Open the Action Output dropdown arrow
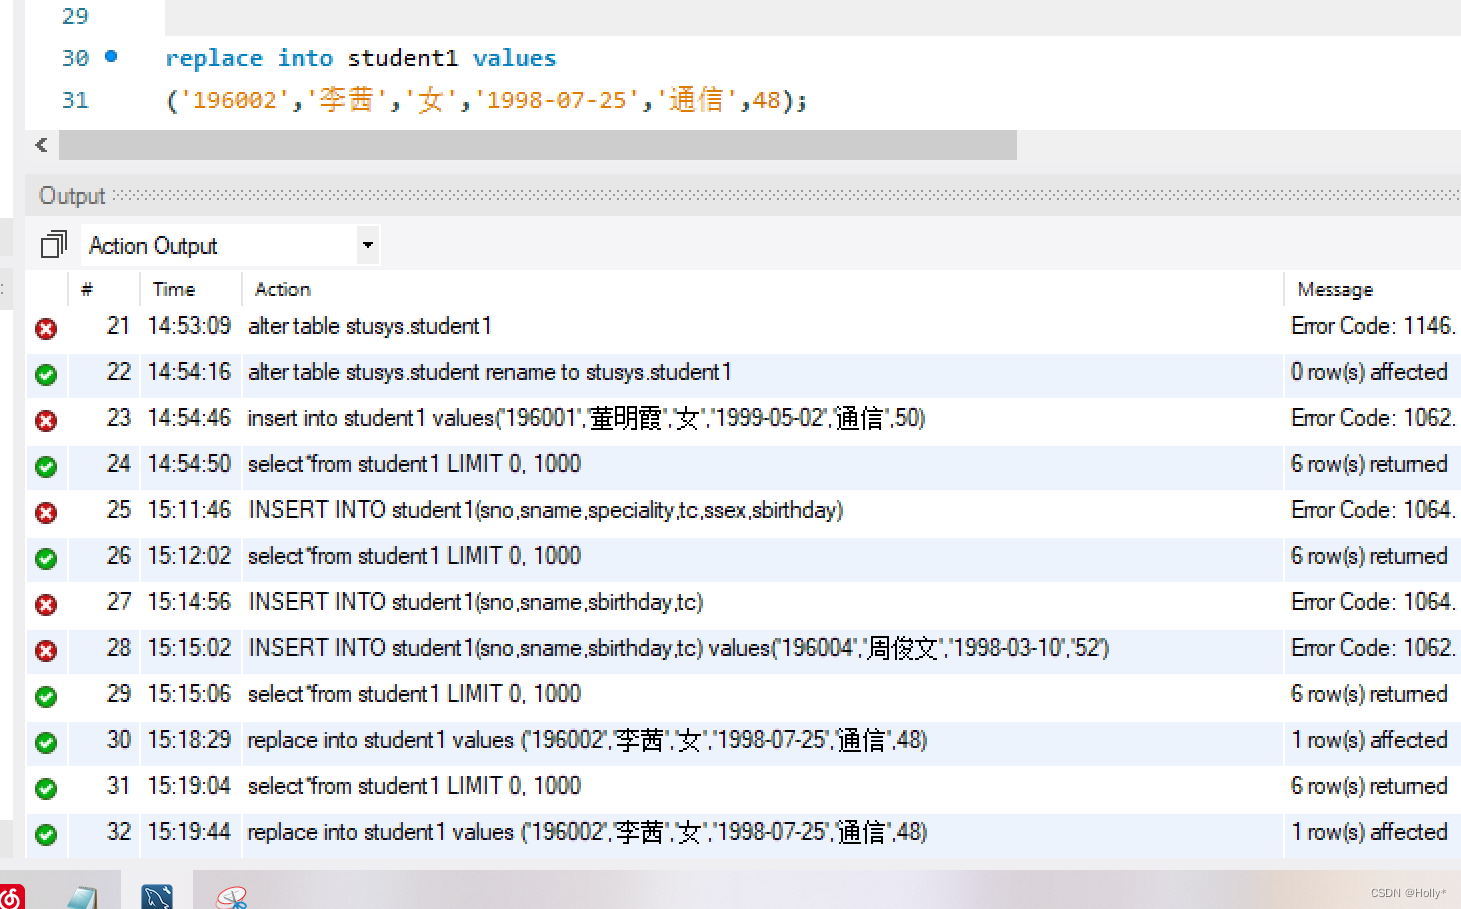This screenshot has width=1461, height=909. [x=367, y=245]
